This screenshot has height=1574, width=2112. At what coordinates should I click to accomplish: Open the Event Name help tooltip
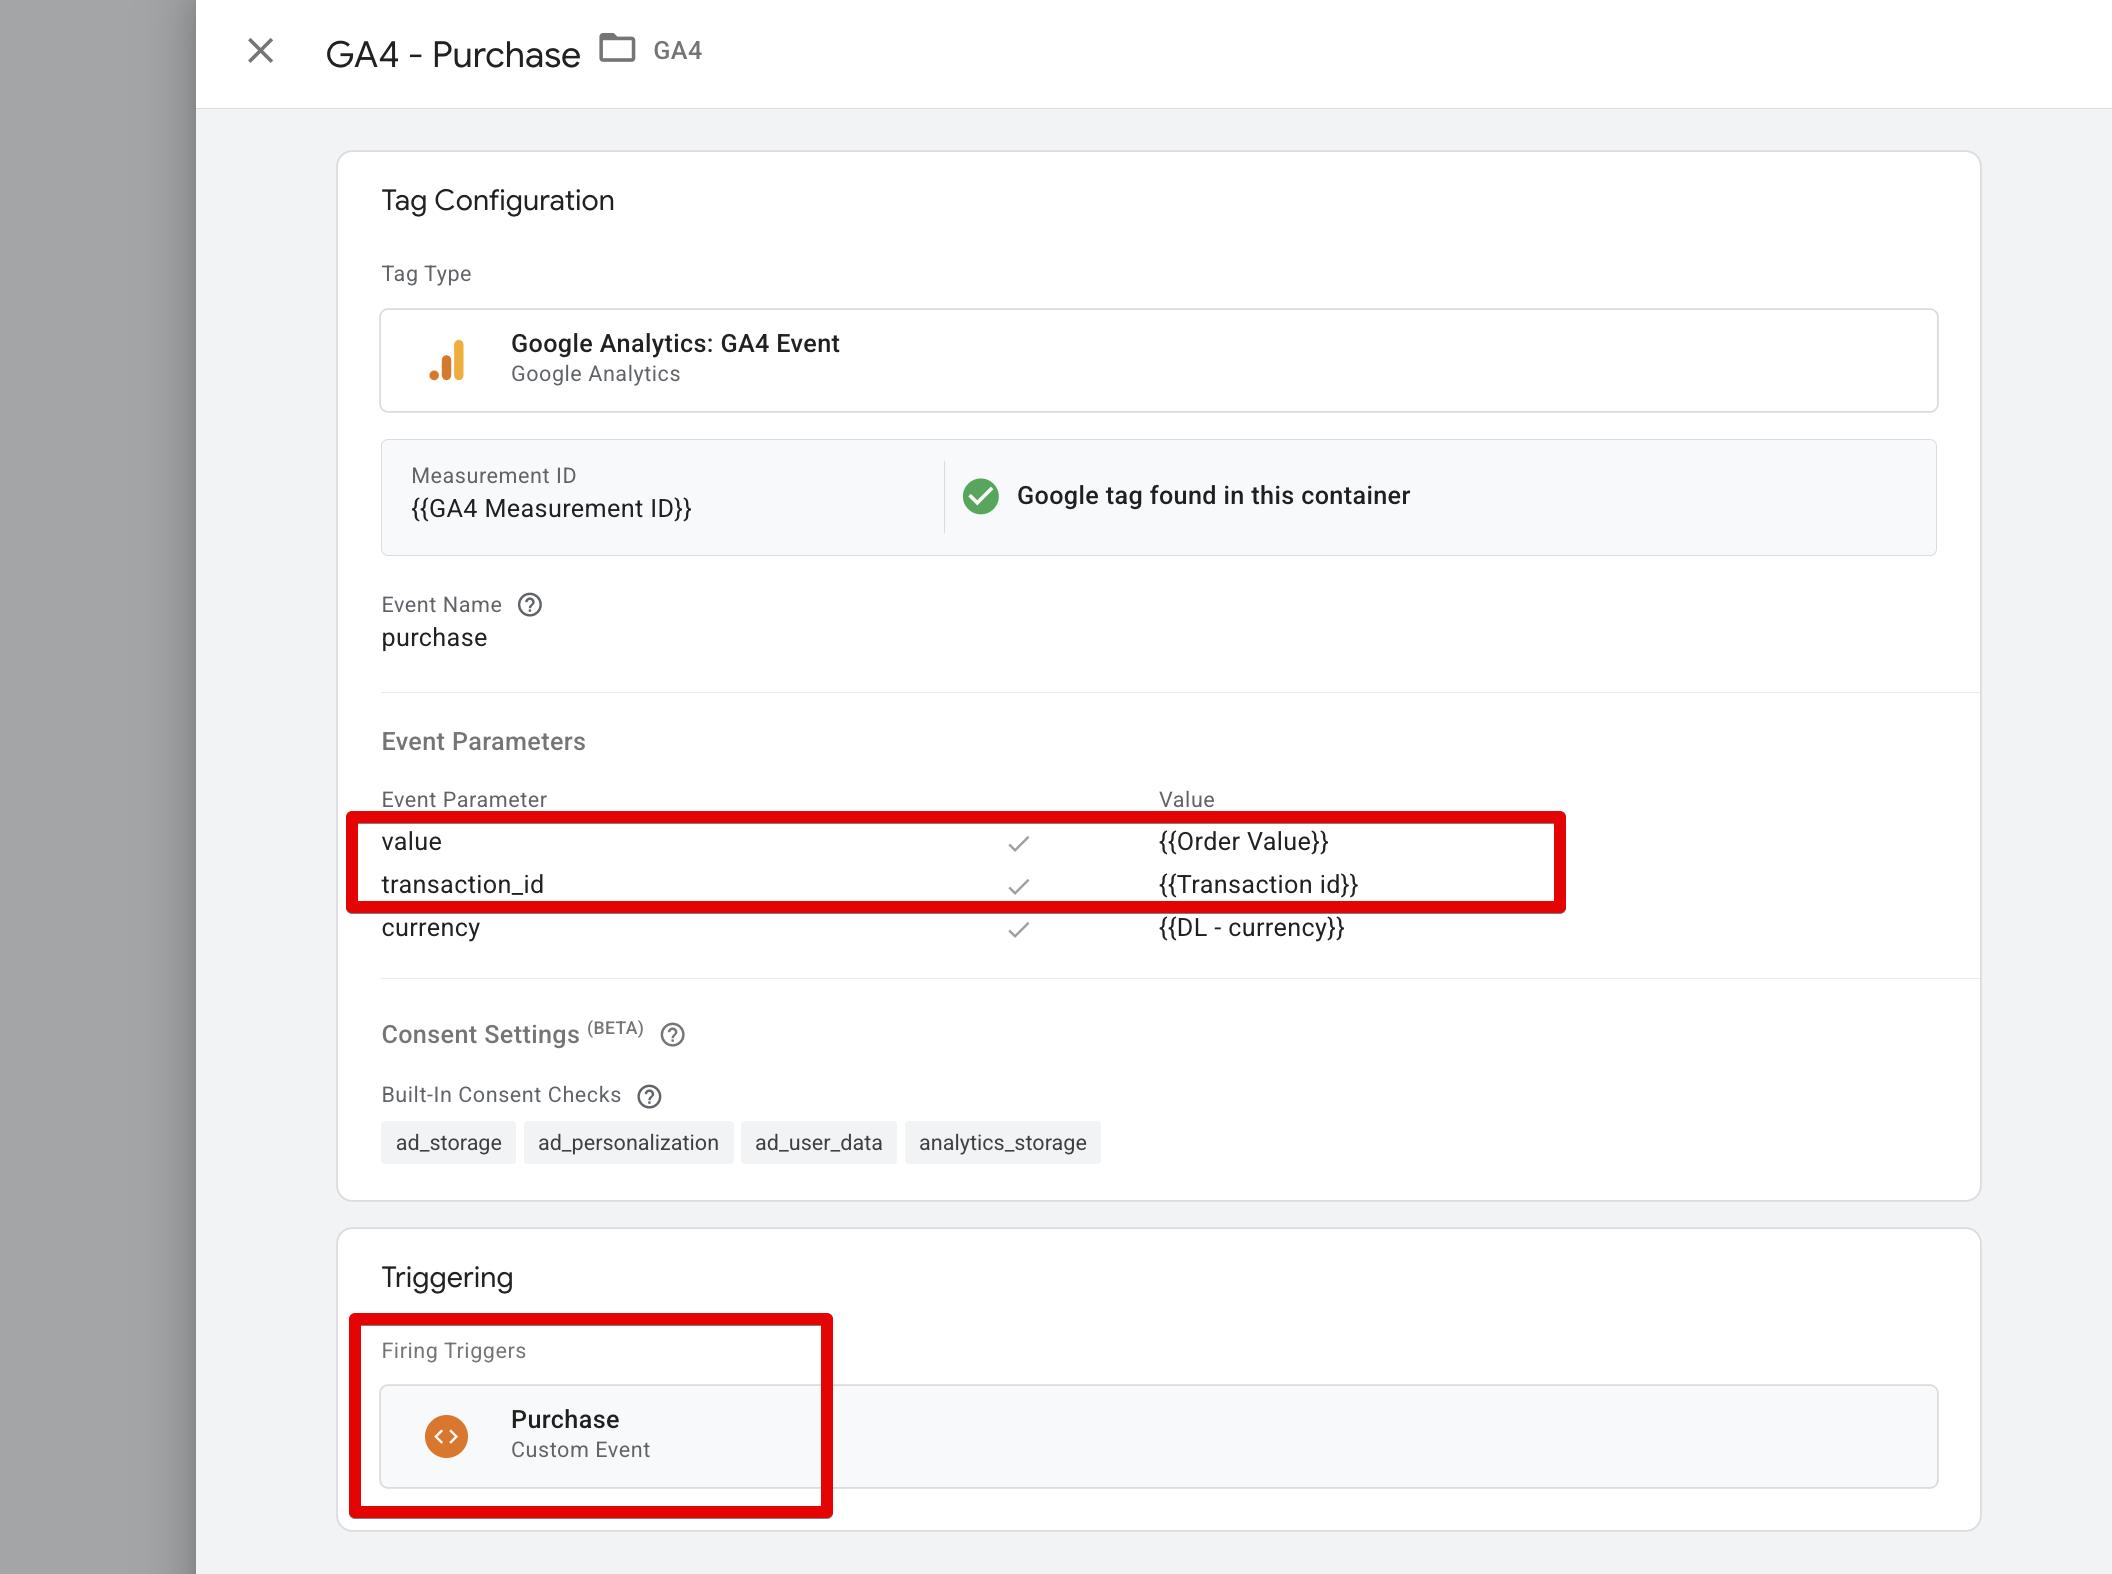tap(530, 604)
